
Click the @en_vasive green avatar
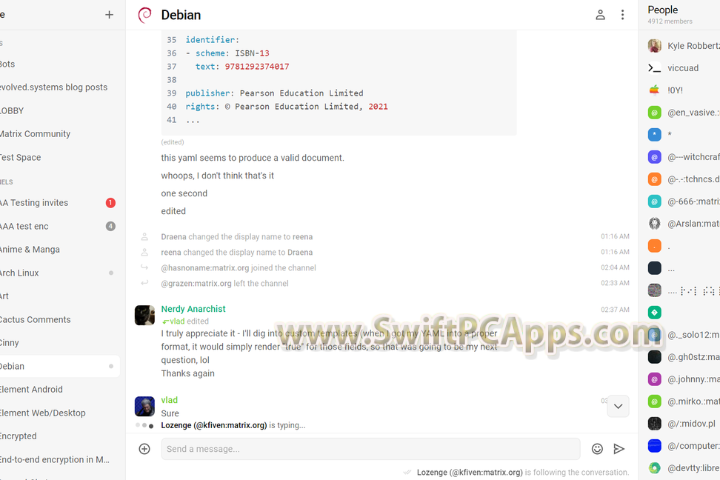[654, 113]
